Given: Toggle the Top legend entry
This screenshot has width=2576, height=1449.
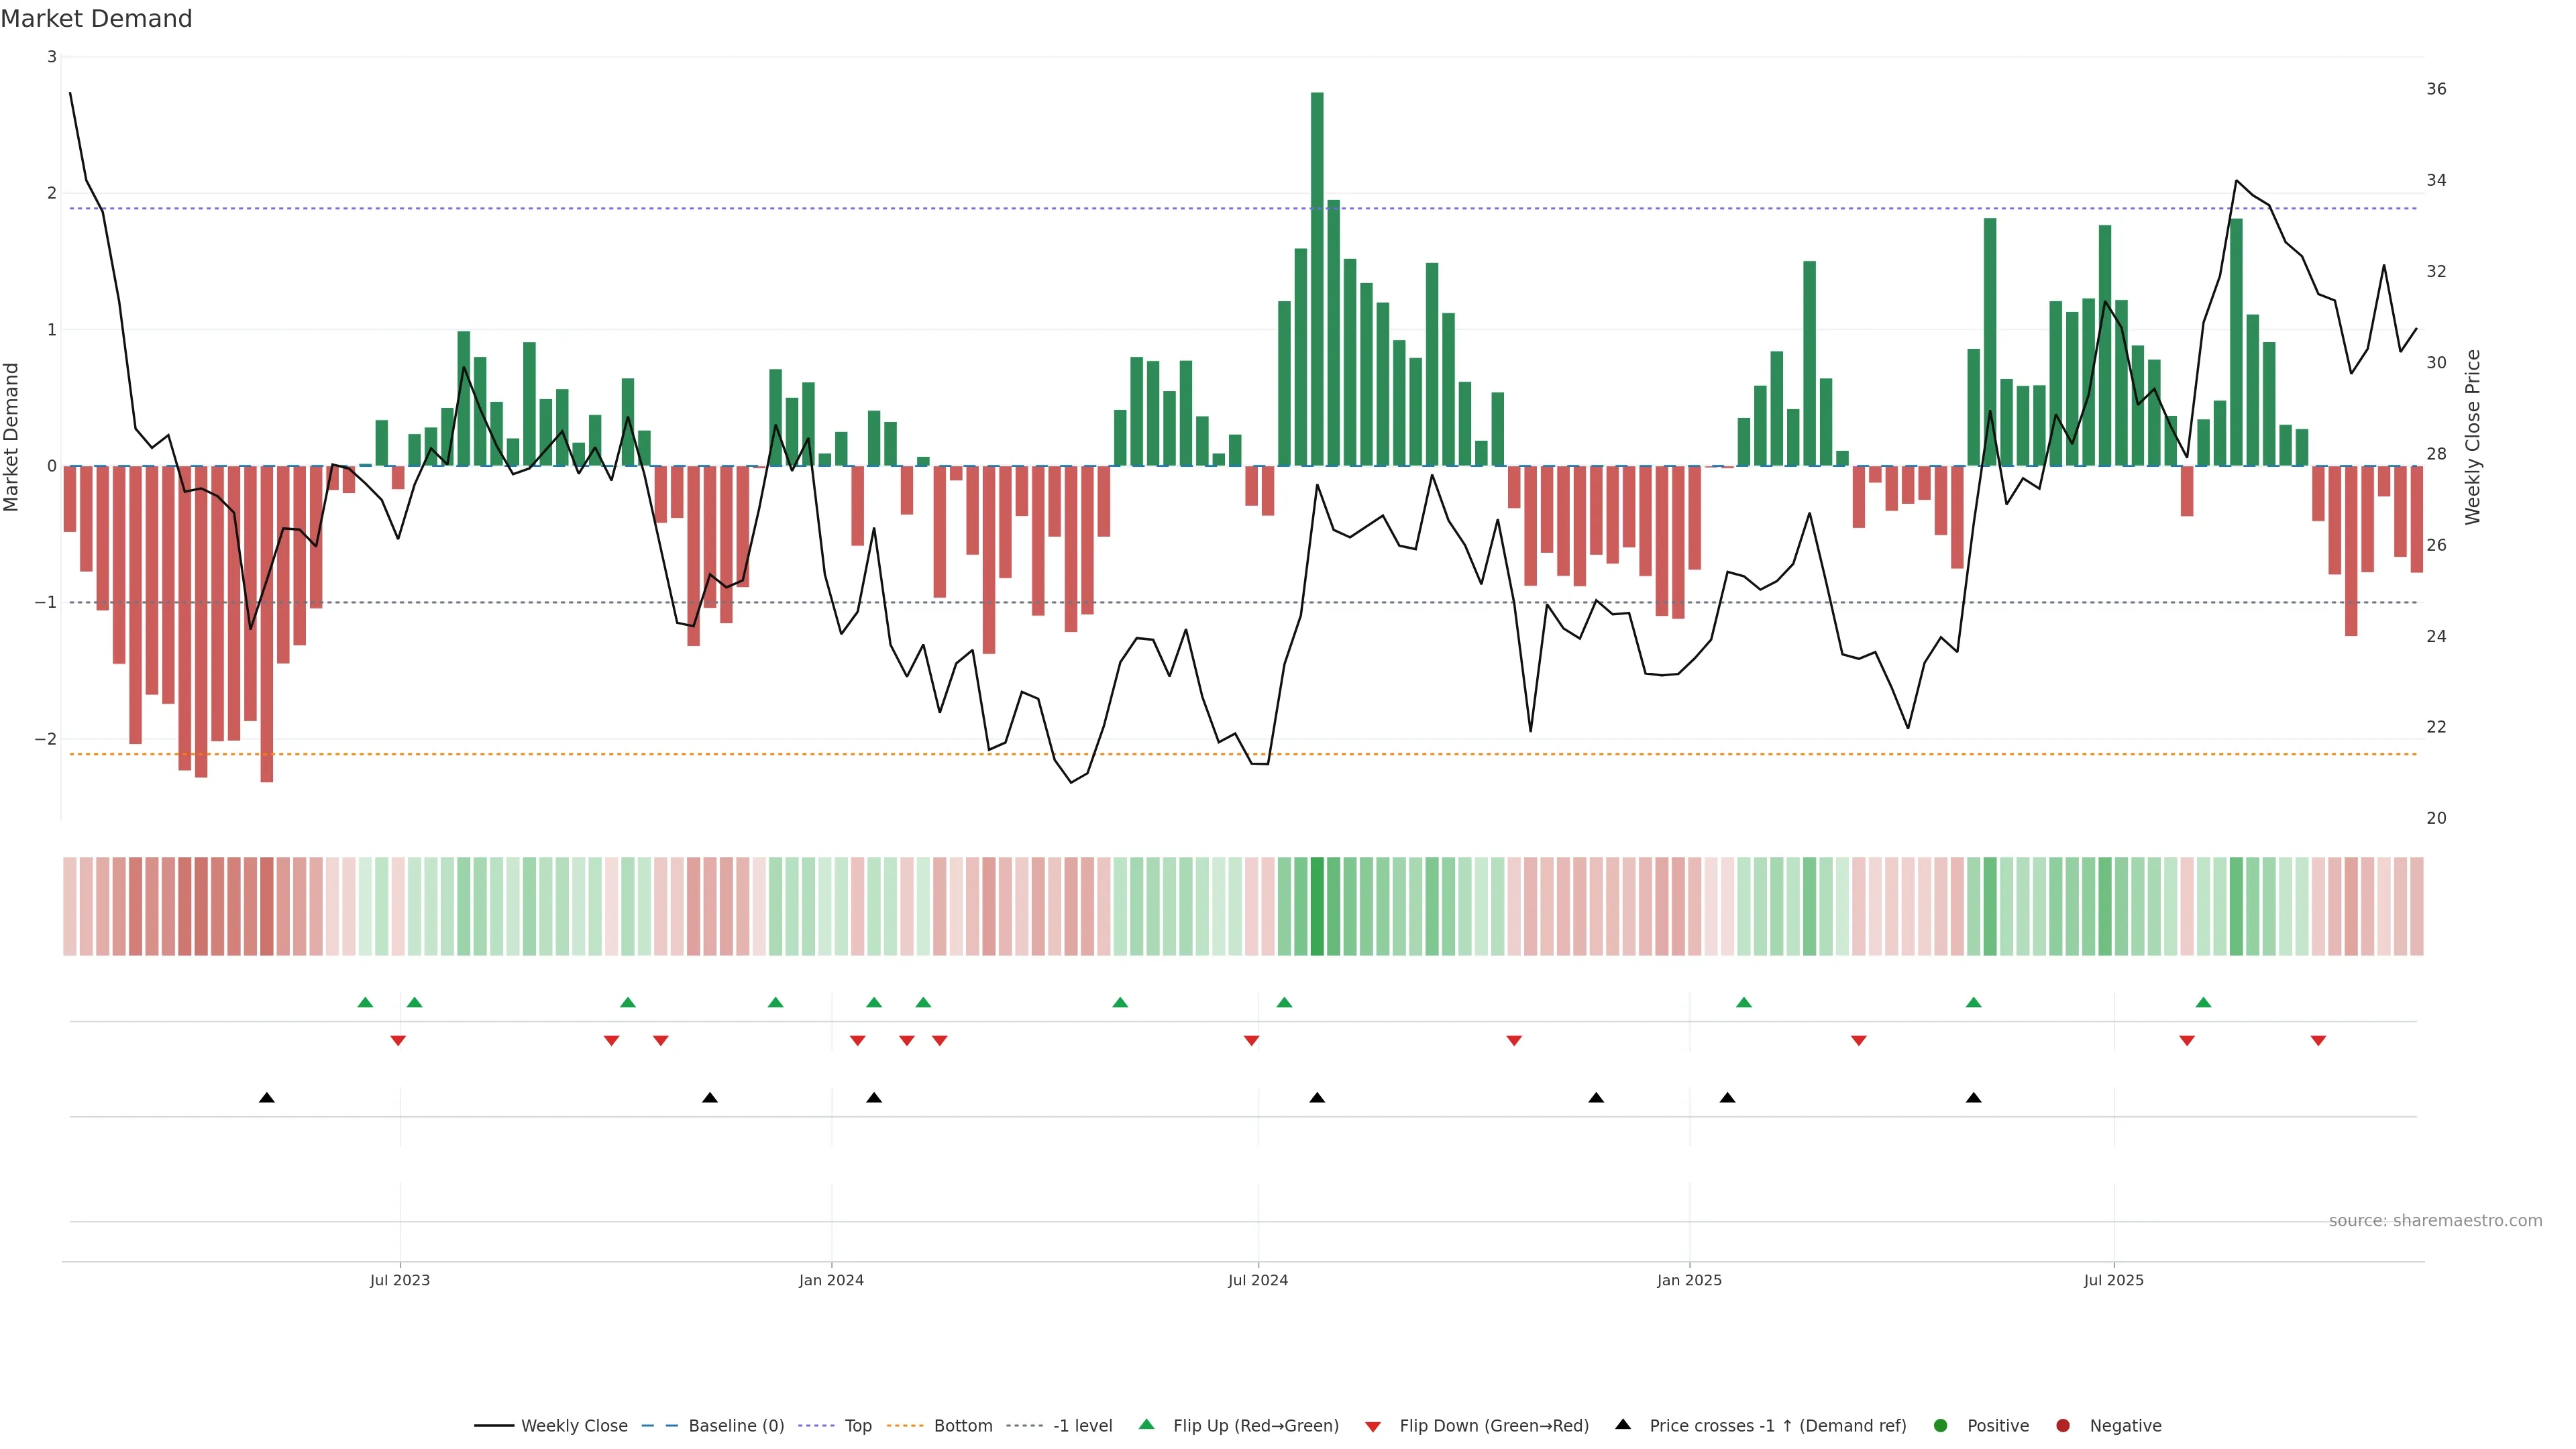Looking at the screenshot, I should coord(857,1425).
